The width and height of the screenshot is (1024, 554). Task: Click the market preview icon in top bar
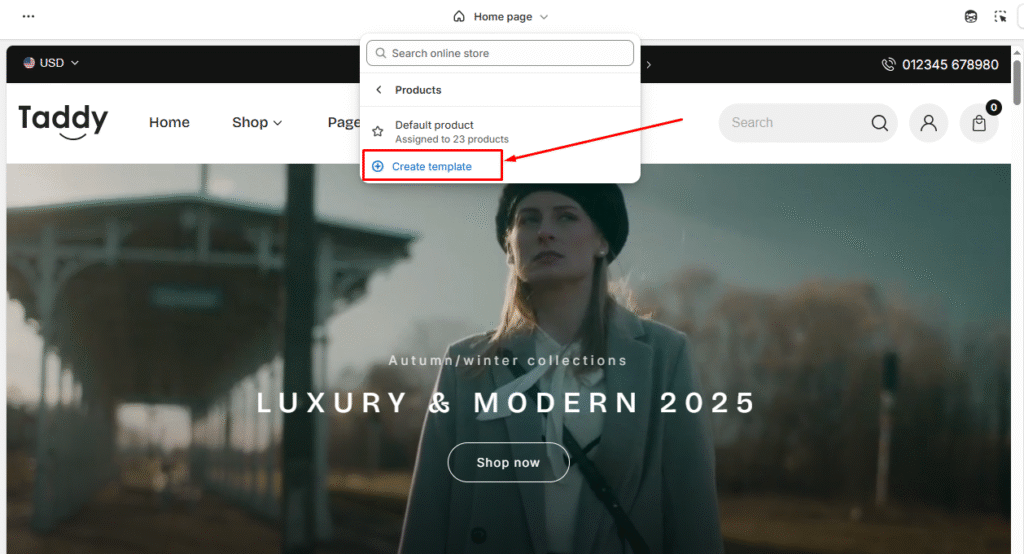[971, 16]
